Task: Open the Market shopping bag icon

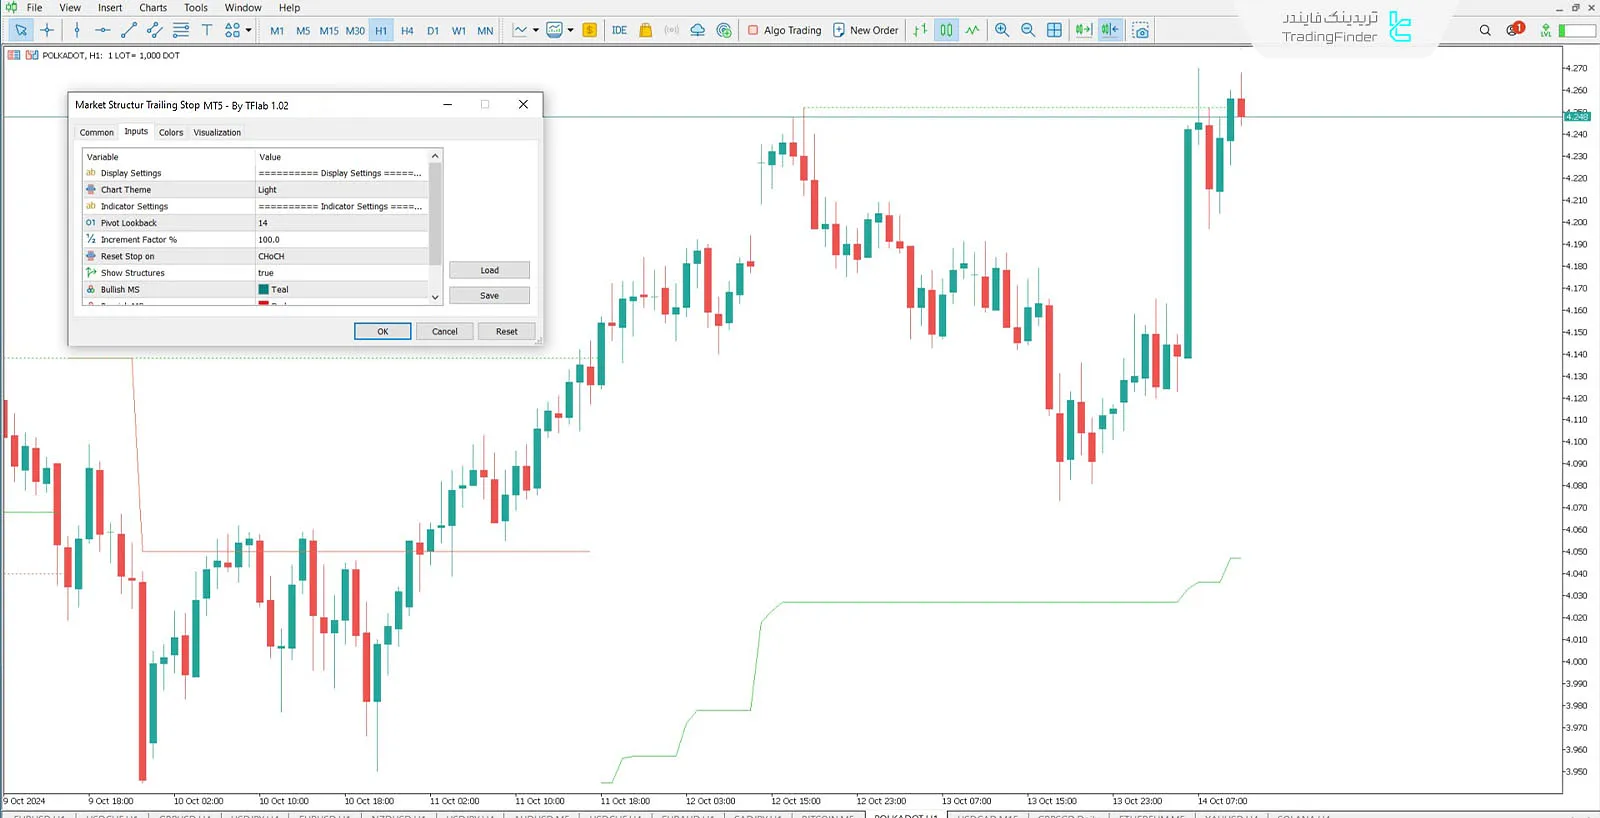Action: pyautogui.click(x=646, y=30)
